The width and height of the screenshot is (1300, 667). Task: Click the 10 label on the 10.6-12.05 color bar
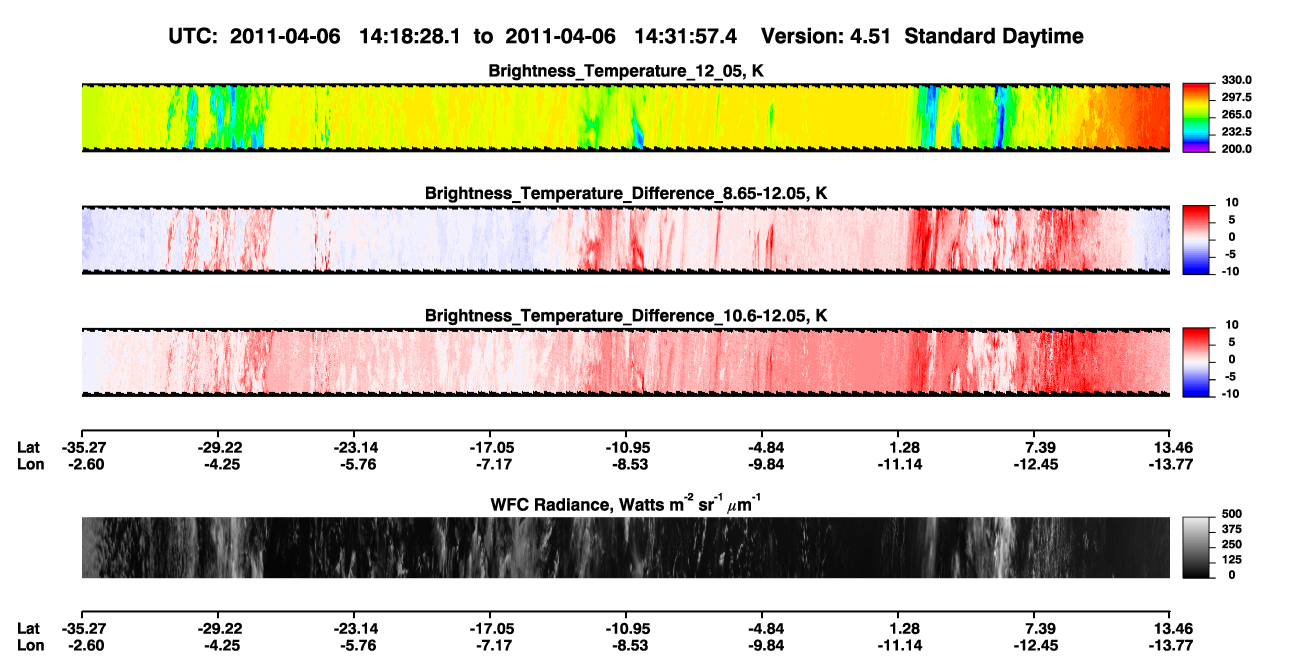pyautogui.click(x=1231, y=326)
